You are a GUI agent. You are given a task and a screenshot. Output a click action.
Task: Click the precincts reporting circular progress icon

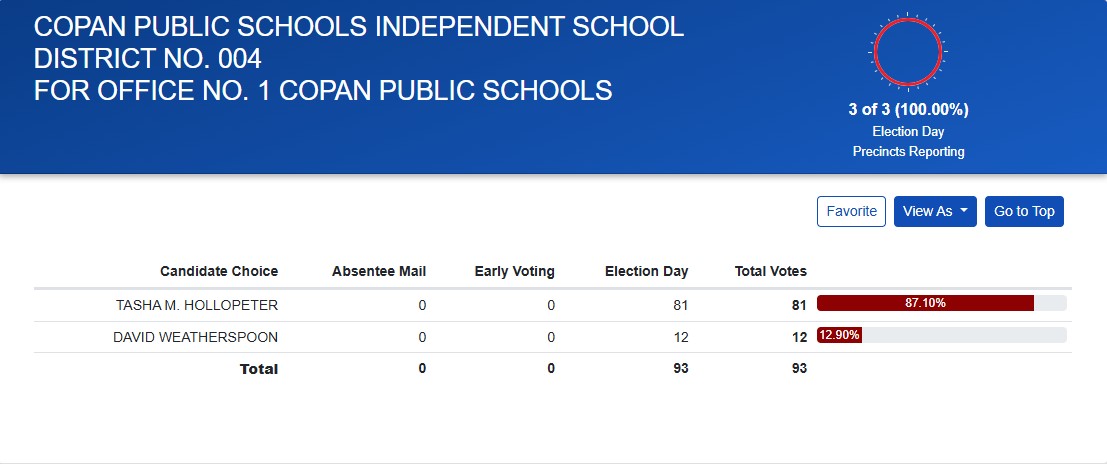click(x=908, y=53)
